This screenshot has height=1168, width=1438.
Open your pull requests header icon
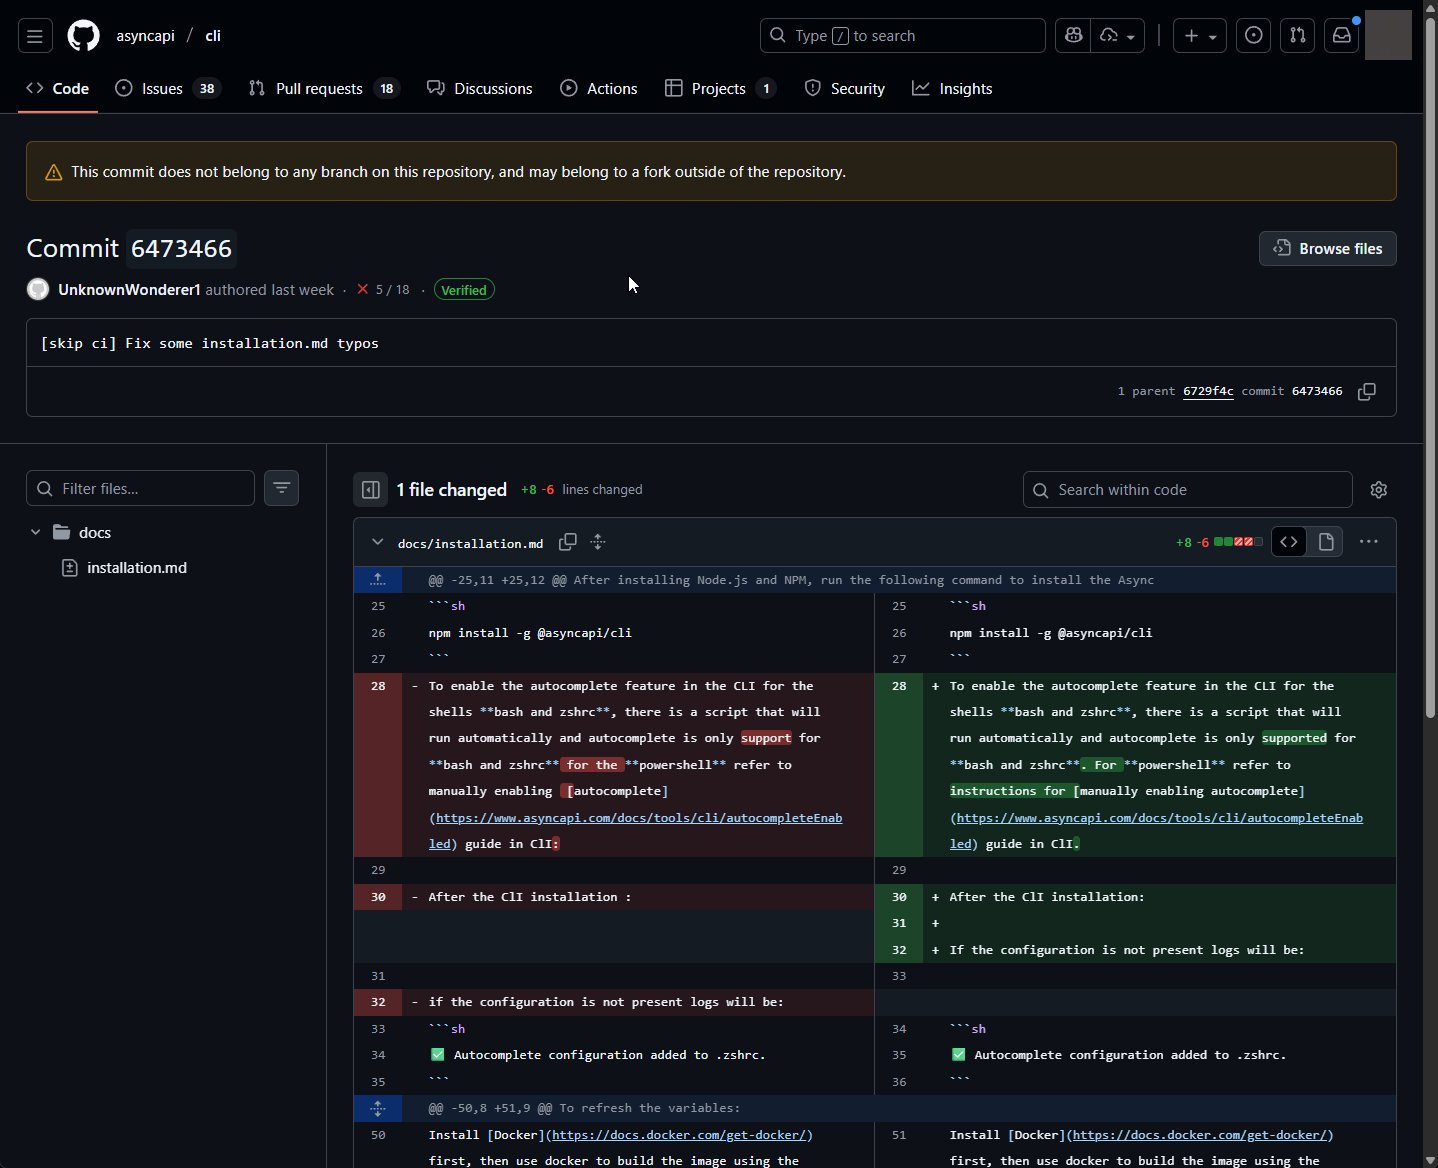point(1298,36)
